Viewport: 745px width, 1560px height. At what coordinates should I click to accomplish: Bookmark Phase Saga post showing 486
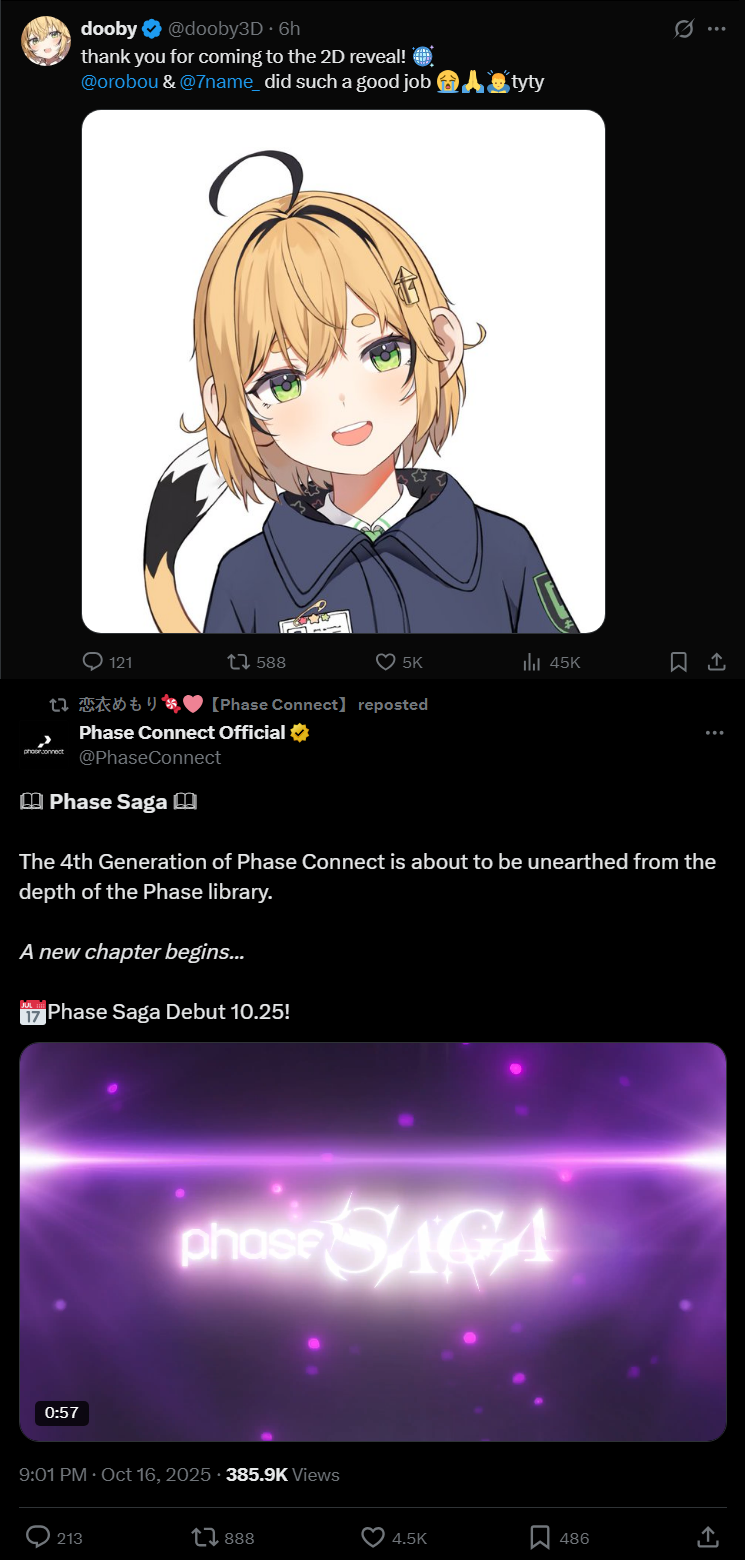[x=539, y=1537]
